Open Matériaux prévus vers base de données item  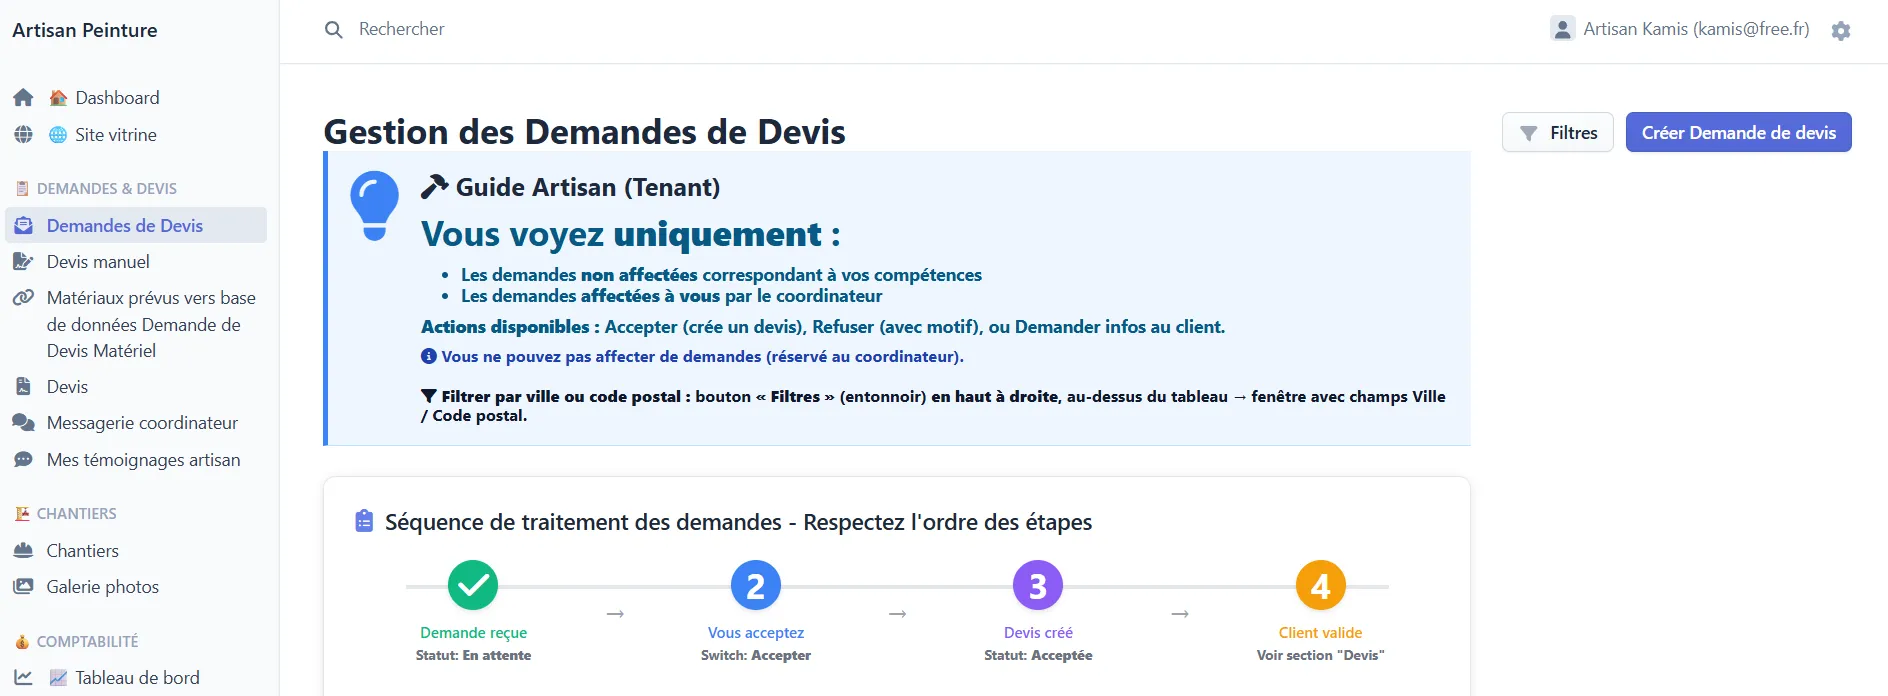[151, 324]
